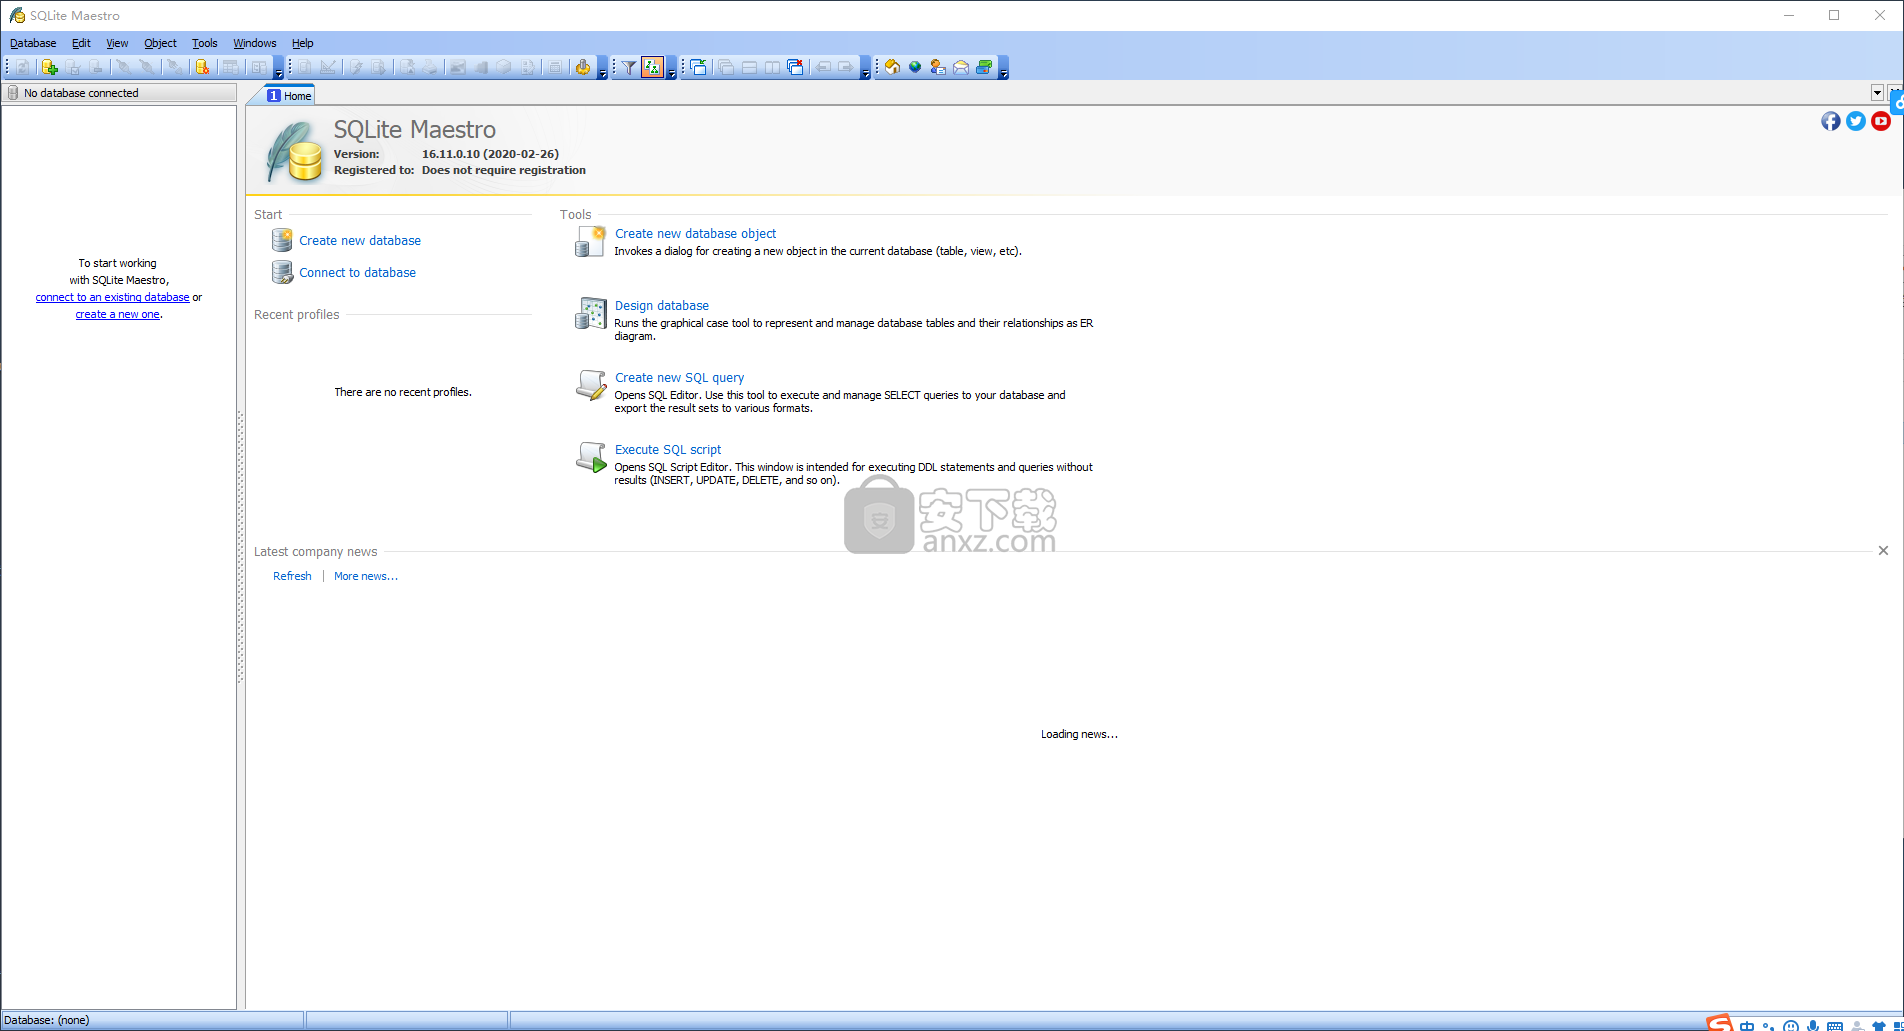Image resolution: width=1904 pixels, height=1031 pixels.
Task: Click the green credit card purchase icon
Action: coord(984,67)
